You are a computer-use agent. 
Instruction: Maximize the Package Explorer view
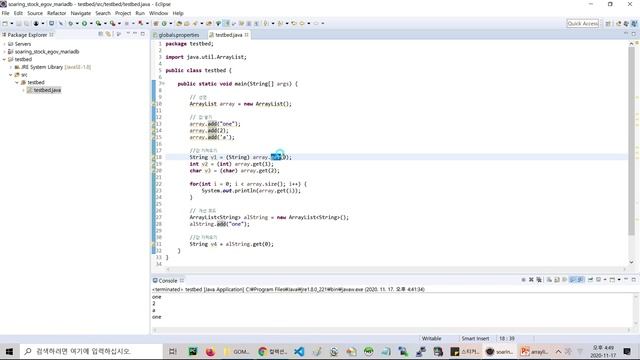[x=143, y=34]
